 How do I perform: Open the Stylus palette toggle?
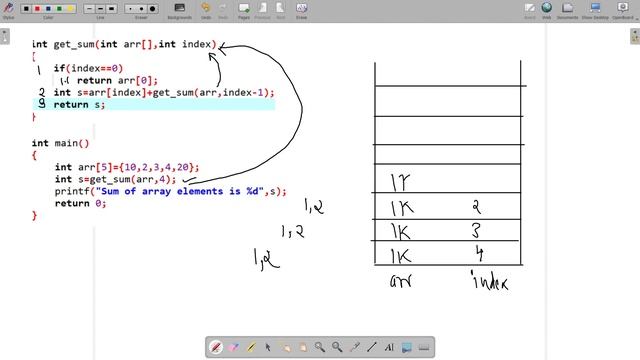[x=8, y=9]
